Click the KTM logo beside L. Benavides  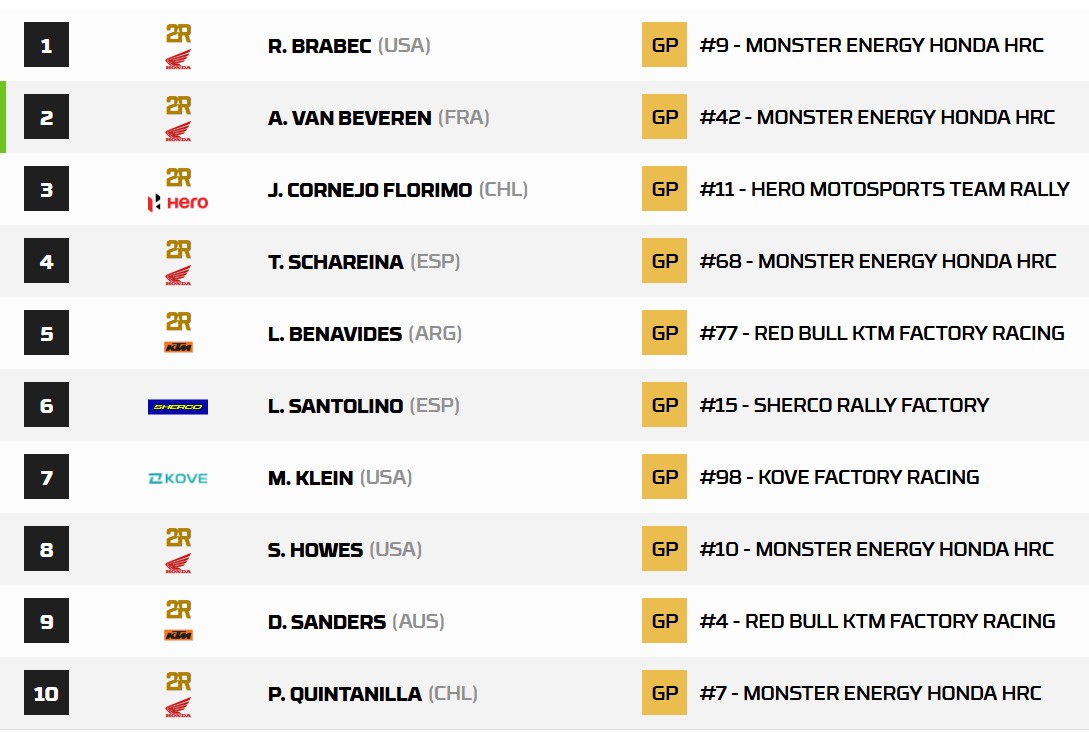[x=178, y=347]
